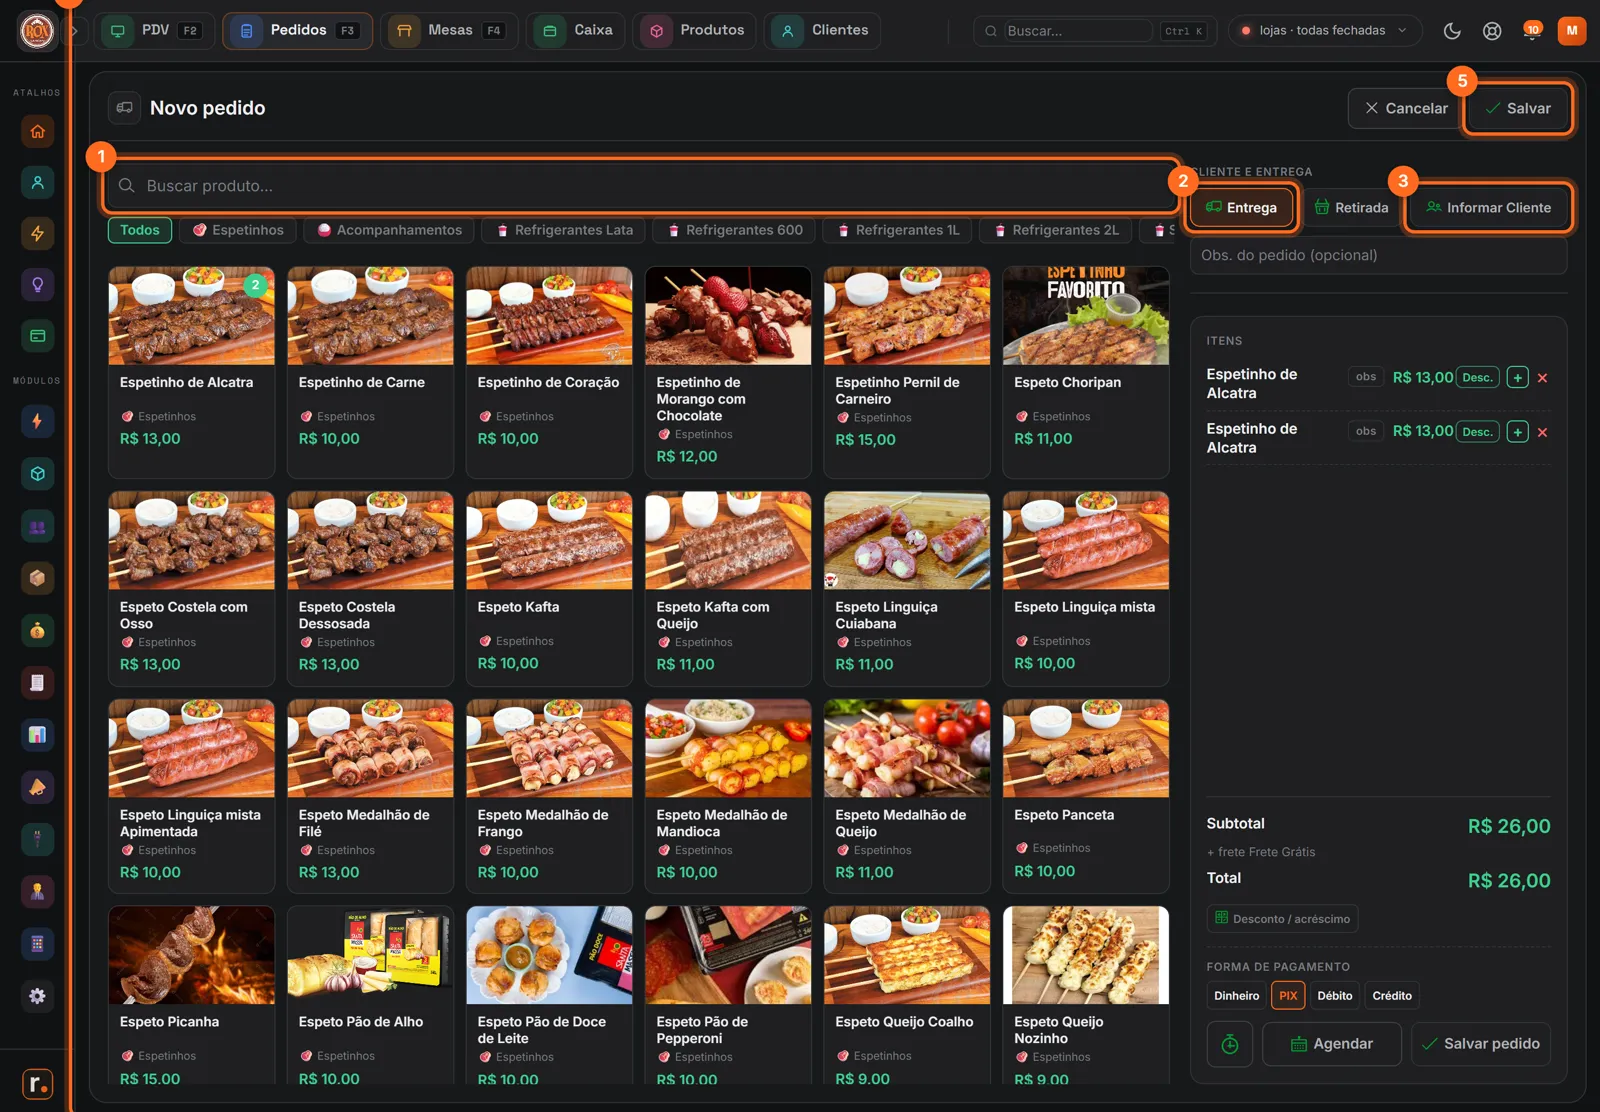Remove the first Espetinho de Alcatra item
The height and width of the screenshot is (1112, 1600).
[1542, 378]
